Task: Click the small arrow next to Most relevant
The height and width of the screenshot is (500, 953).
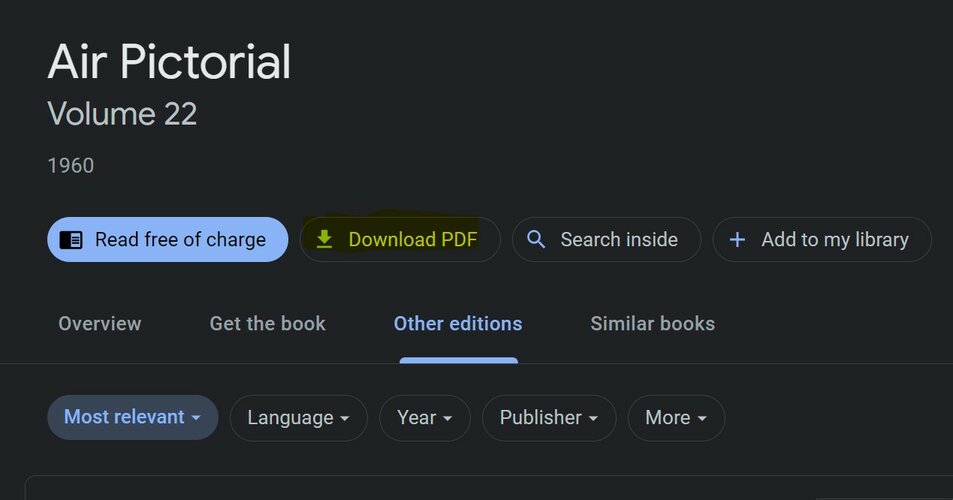Action: coord(196,418)
